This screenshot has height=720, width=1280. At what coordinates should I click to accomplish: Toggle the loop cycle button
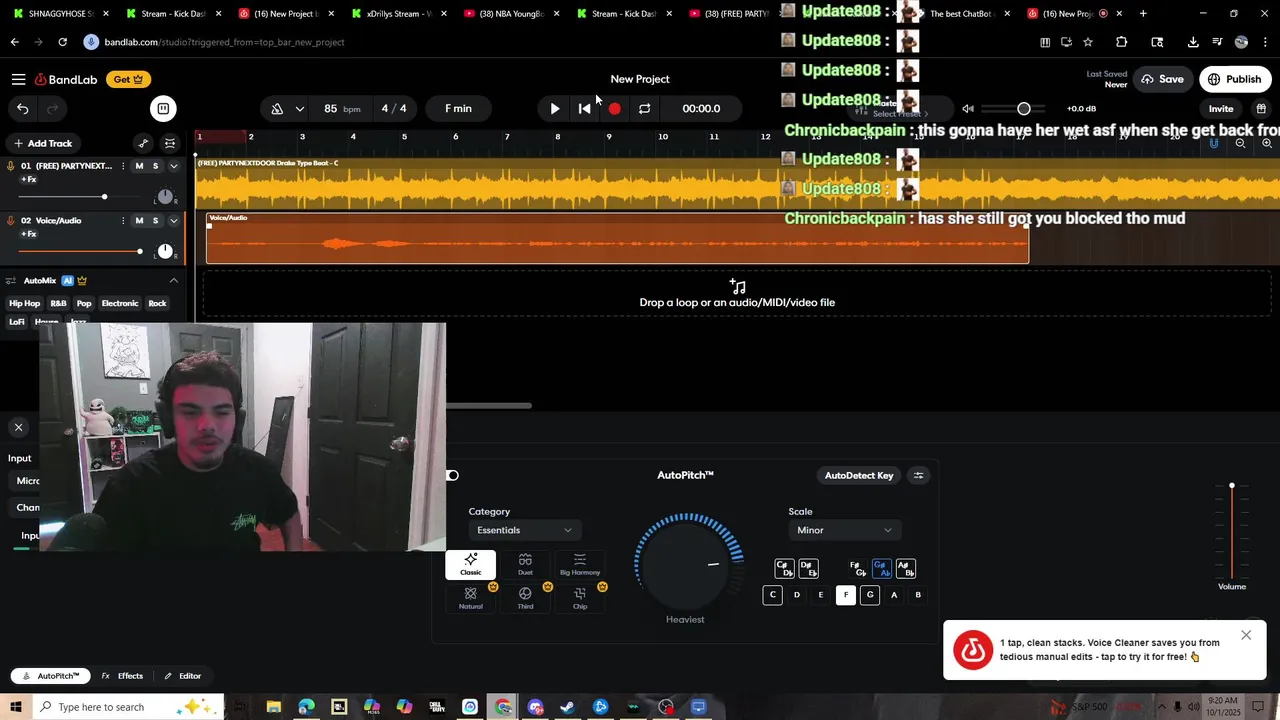coord(644,108)
